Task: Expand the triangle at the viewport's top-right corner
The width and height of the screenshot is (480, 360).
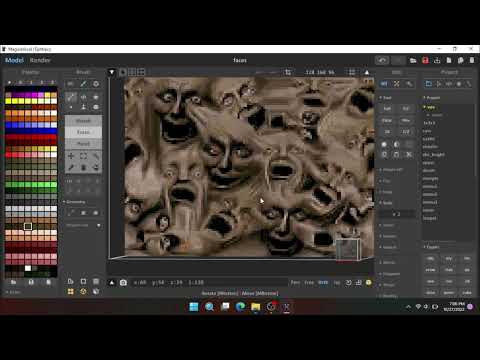Action: pos(367,72)
